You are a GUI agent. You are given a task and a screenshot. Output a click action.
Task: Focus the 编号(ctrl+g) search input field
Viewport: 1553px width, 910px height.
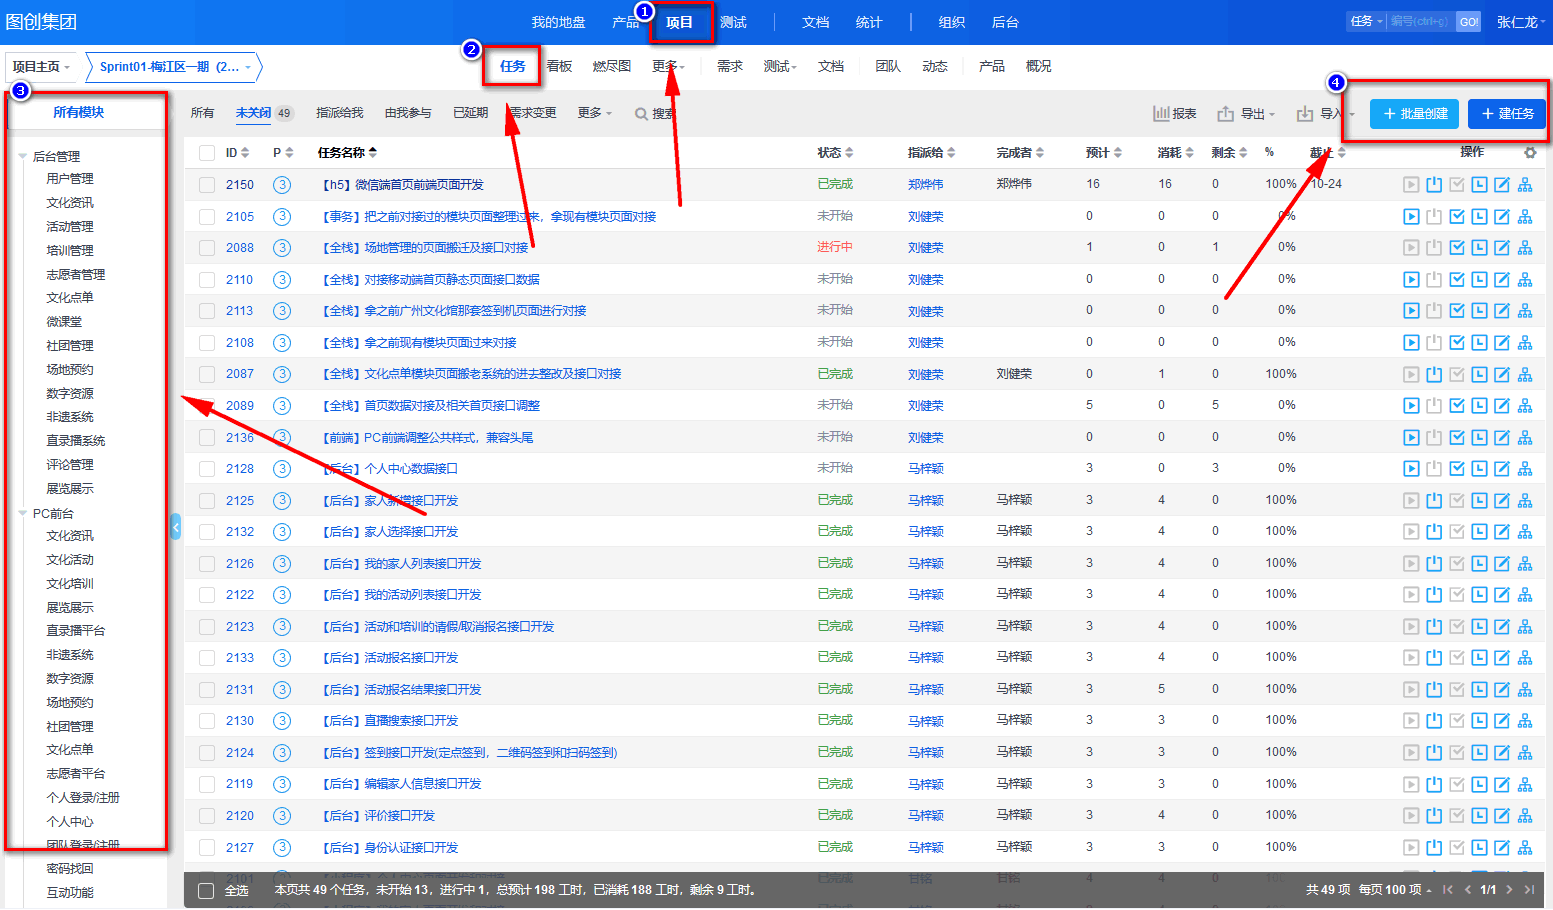click(1421, 21)
